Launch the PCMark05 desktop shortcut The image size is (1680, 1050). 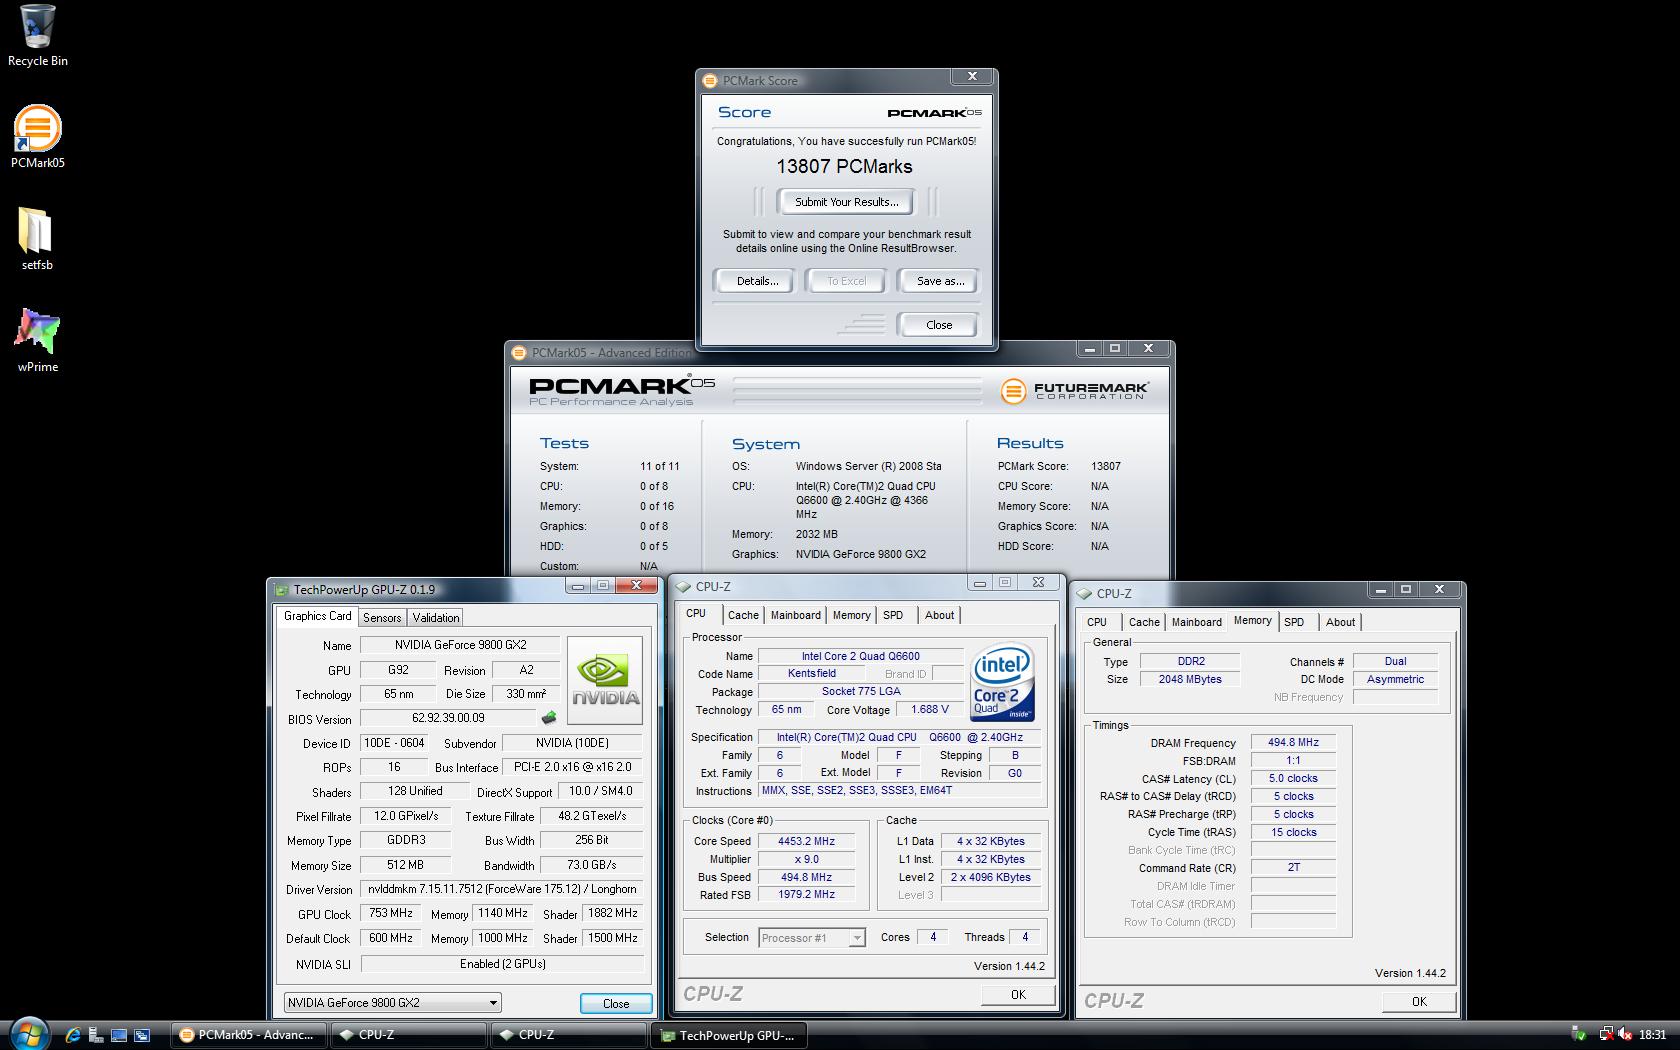click(x=37, y=137)
